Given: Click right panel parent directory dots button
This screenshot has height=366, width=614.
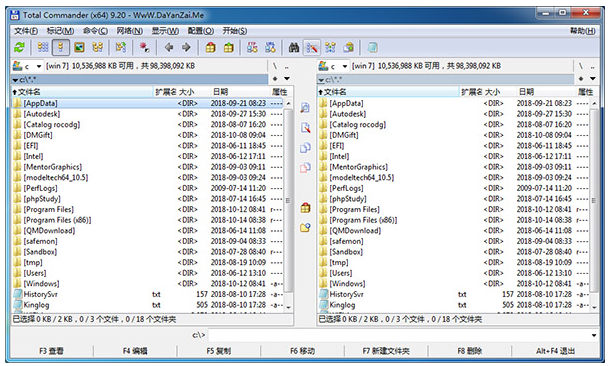Looking at the screenshot, I should tap(592, 66).
